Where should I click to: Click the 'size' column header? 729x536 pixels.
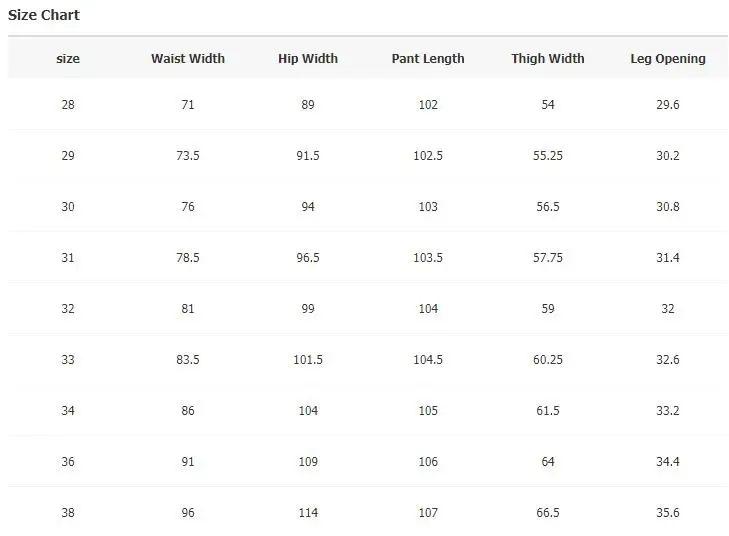click(x=68, y=59)
